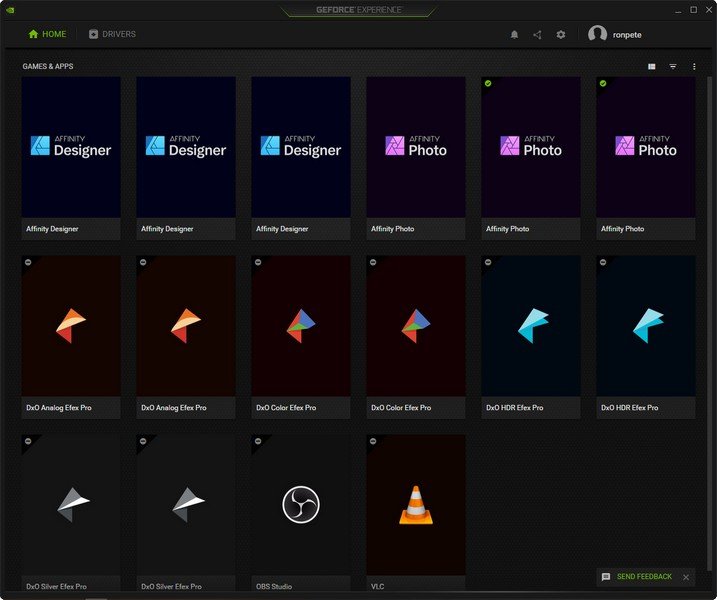Click the SEND FEEDBACK button
The image size is (717, 600).
pos(644,577)
